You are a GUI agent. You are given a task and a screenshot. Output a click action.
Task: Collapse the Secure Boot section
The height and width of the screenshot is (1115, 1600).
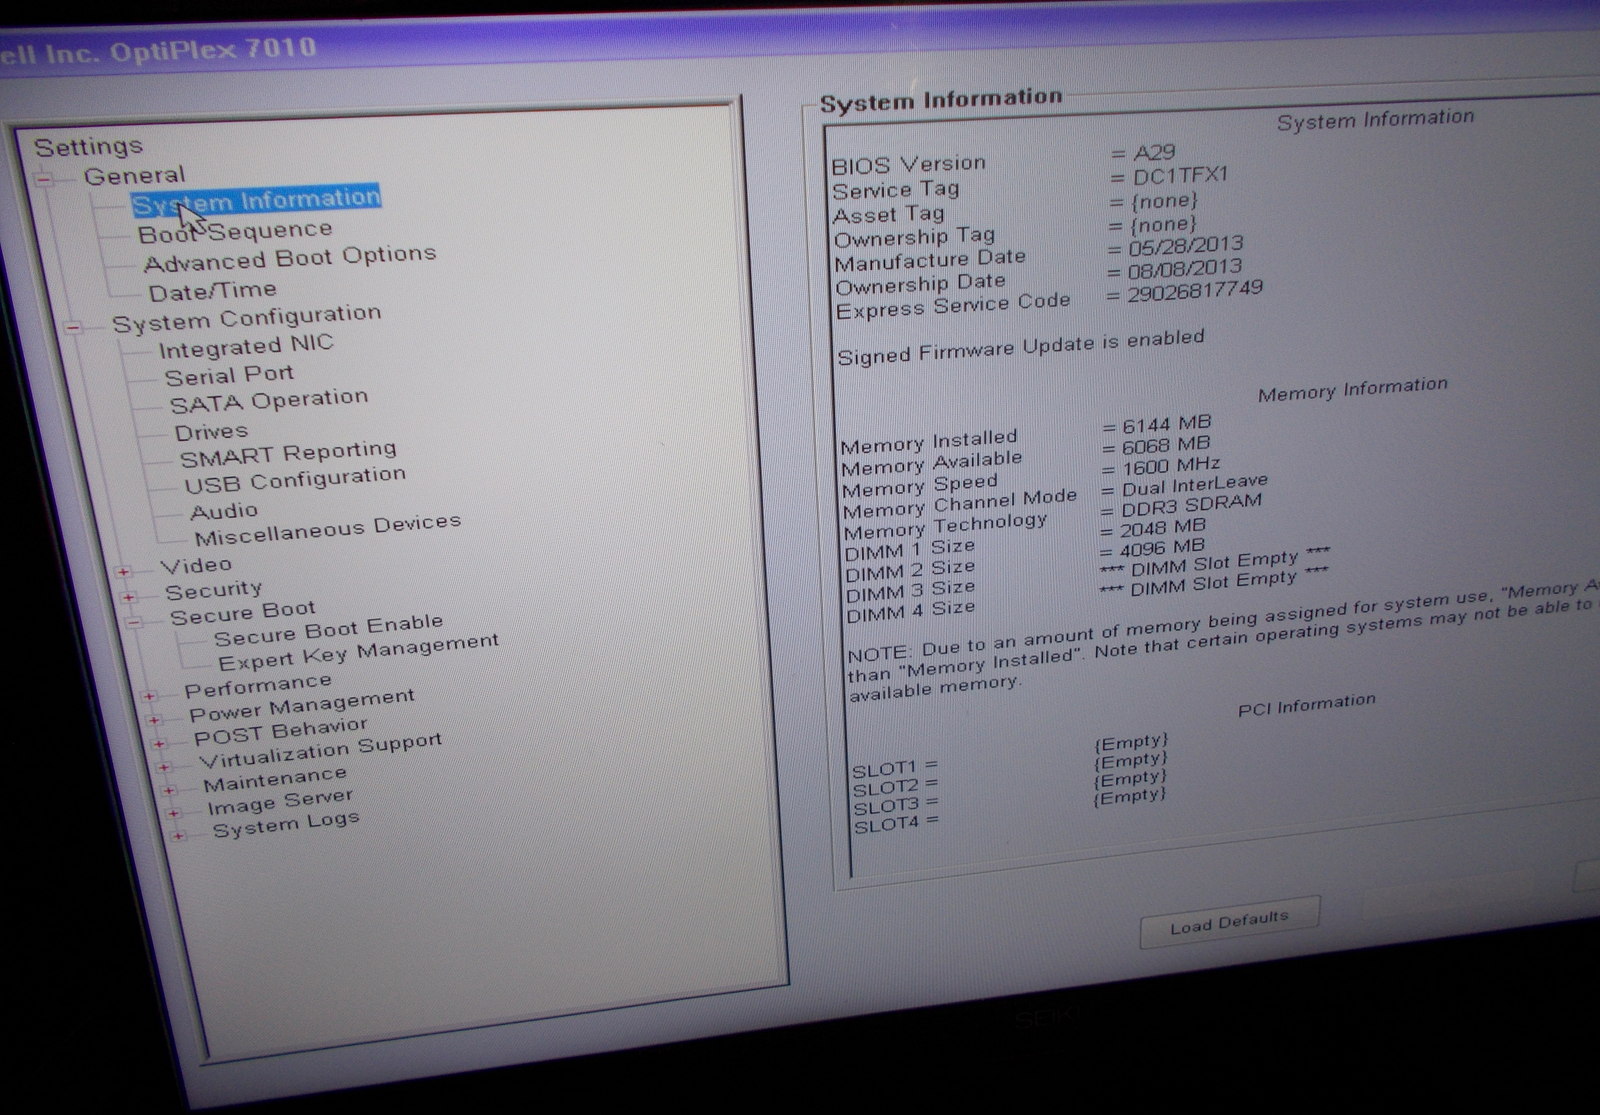134,622
